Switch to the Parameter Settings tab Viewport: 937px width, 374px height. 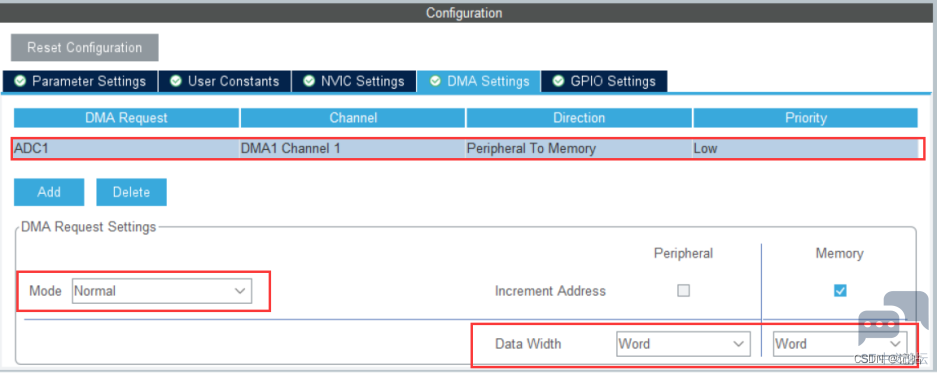[x=80, y=81]
